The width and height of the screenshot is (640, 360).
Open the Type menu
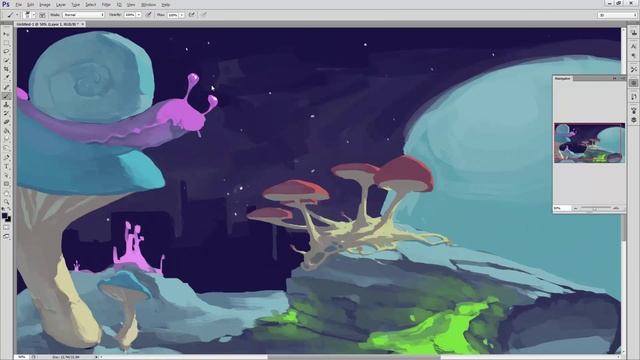pyautogui.click(x=76, y=4)
